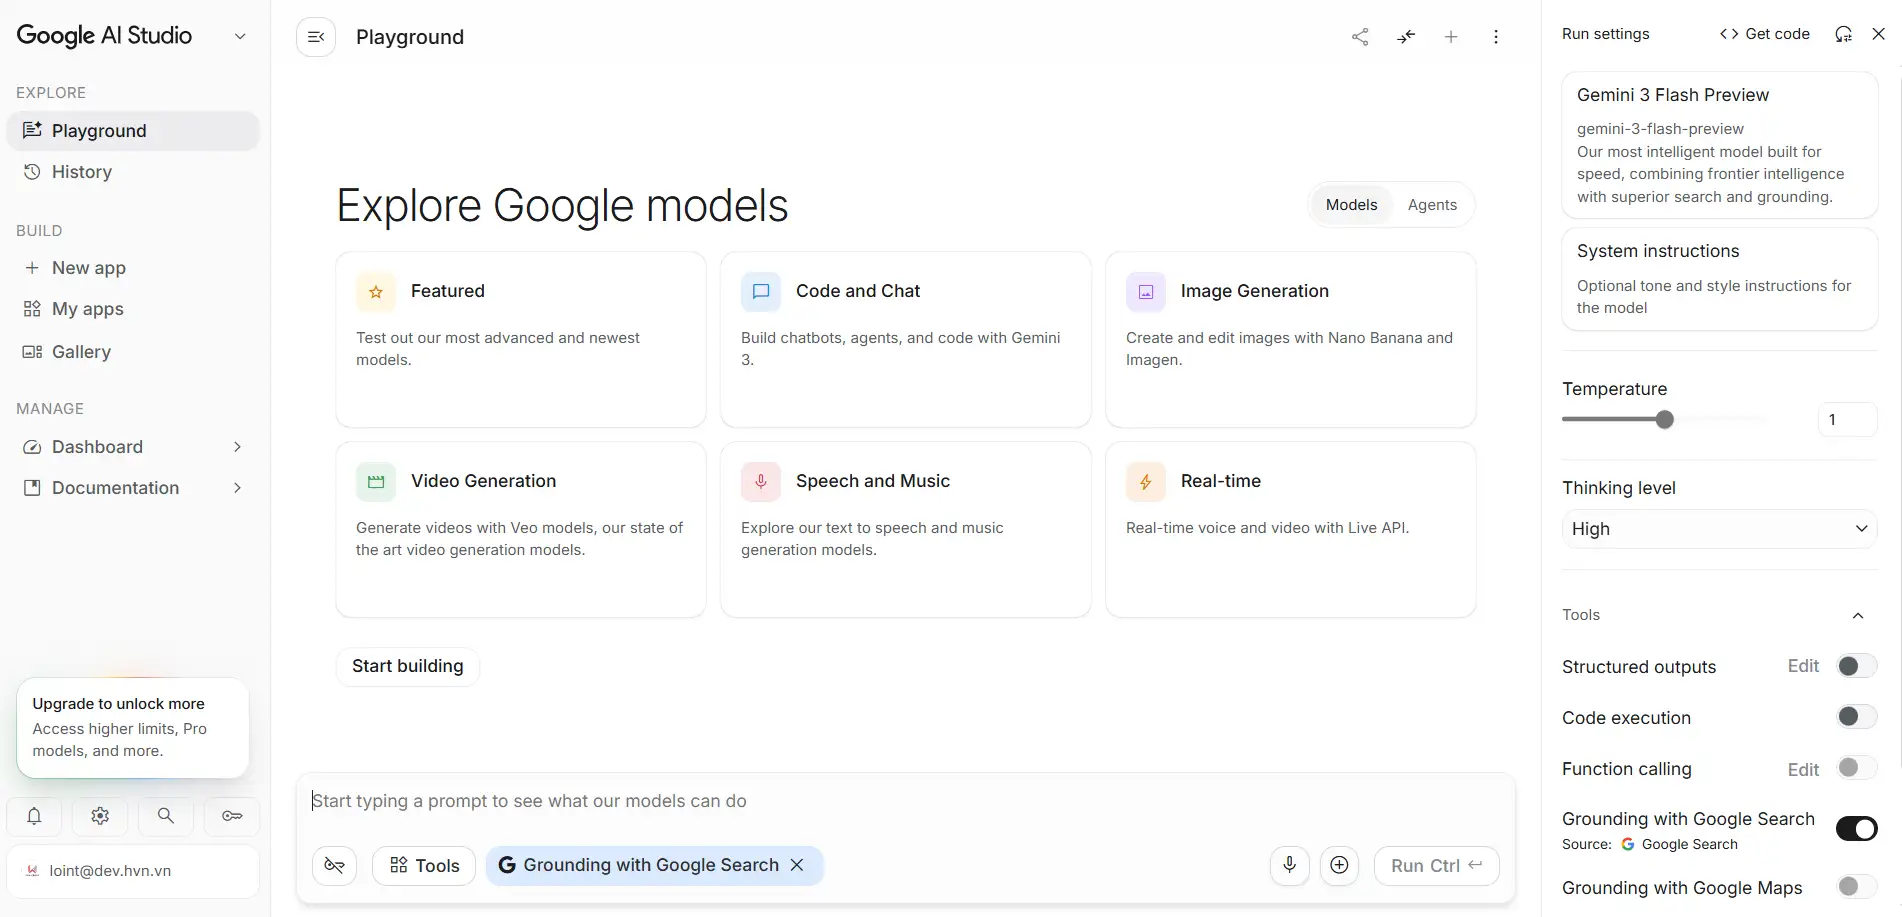
Task: Add media with the circled plus icon
Action: (x=1340, y=865)
